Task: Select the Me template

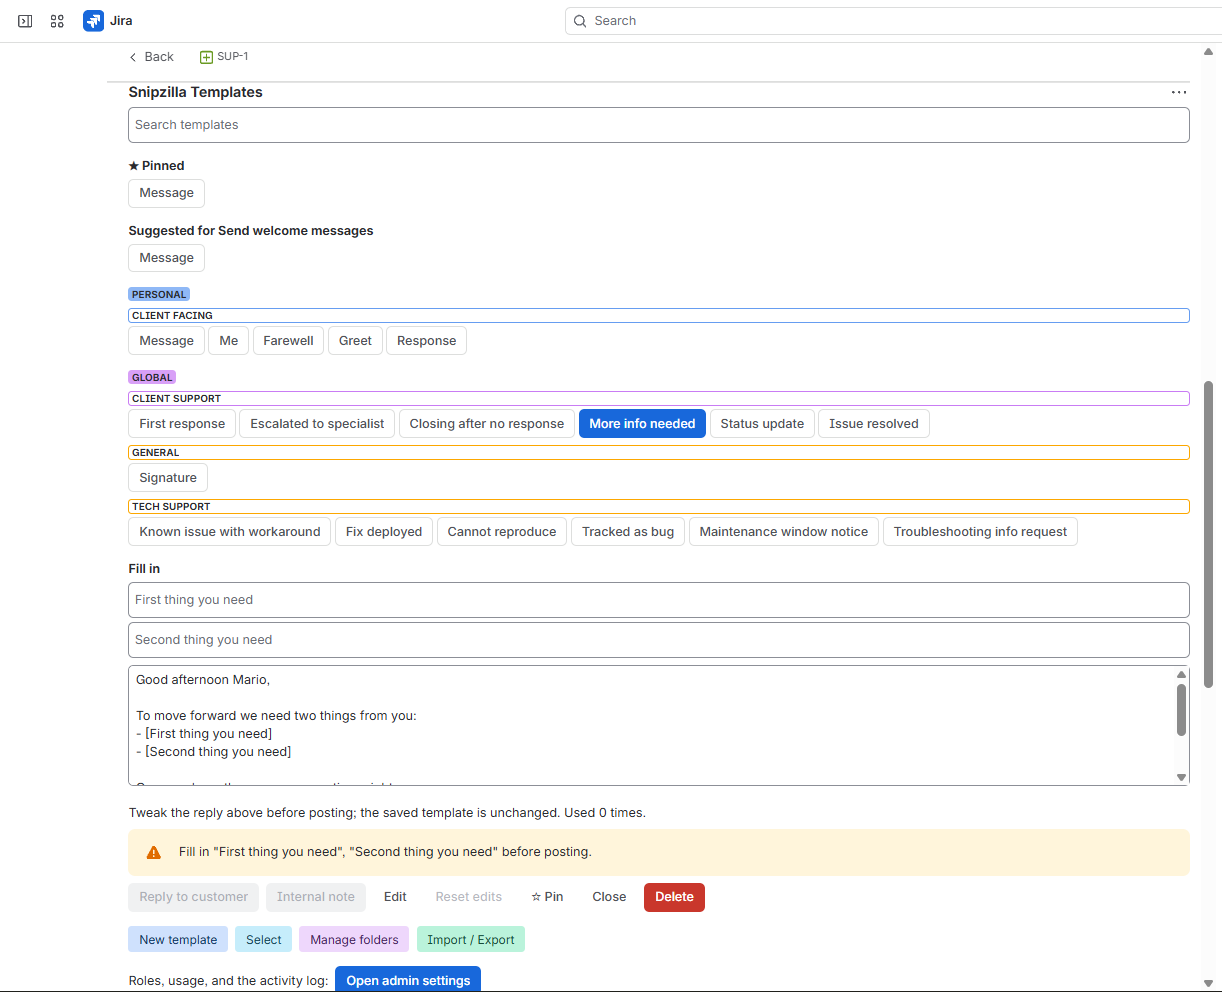Action: pyautogui.click(x=229, y=341)
